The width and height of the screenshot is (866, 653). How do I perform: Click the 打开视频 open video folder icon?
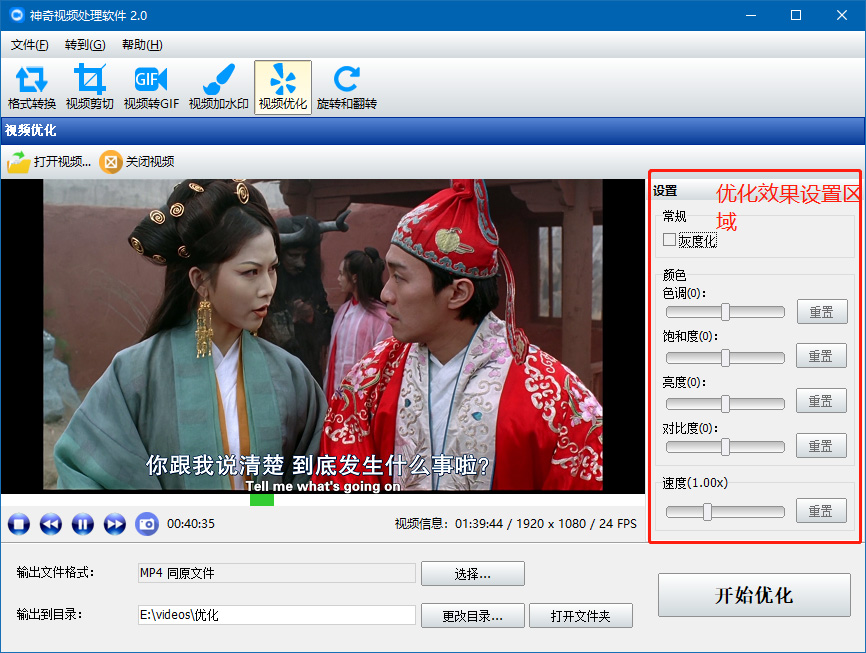19,161
